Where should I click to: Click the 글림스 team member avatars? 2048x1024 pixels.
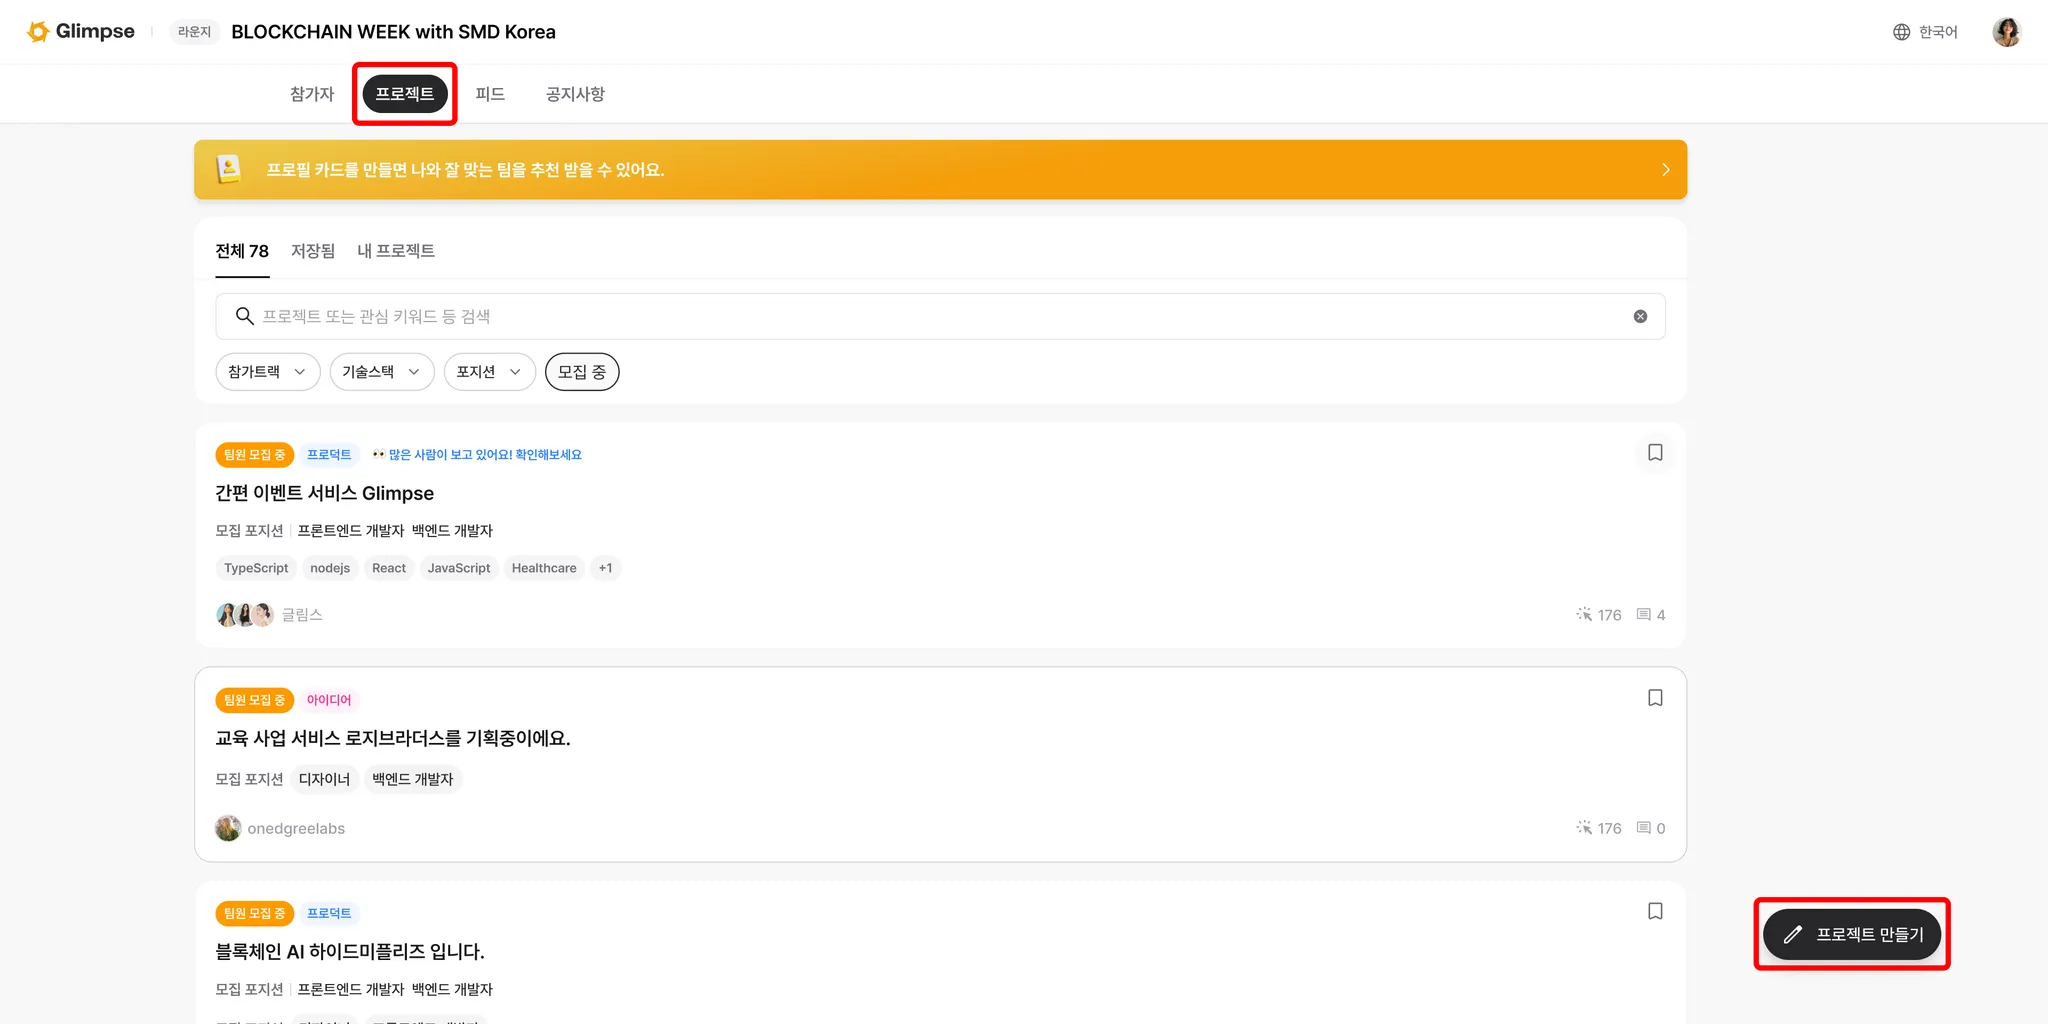(x=245, y=614)
